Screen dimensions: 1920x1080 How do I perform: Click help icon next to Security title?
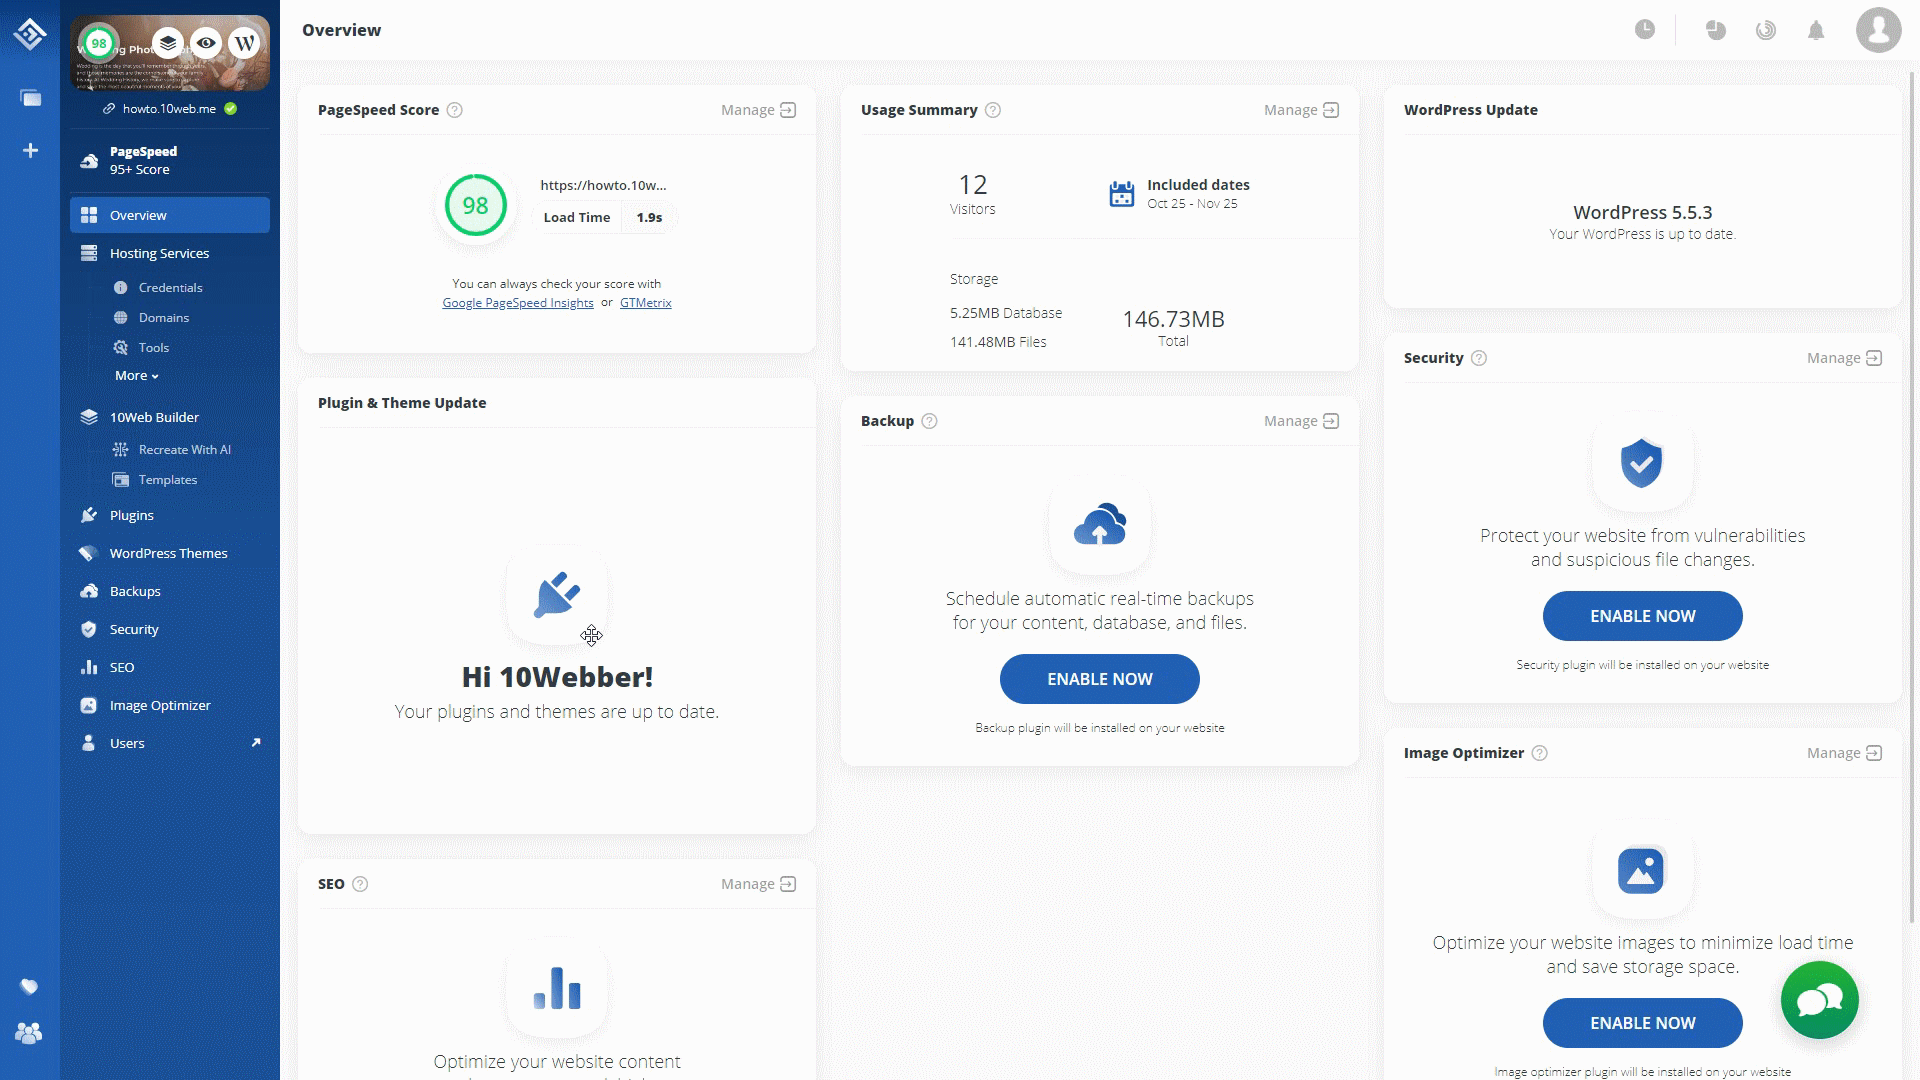click(x=1479, y=358)
